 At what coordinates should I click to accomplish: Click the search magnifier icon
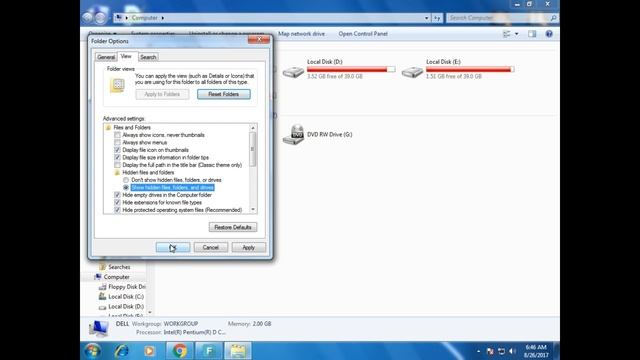(553, 18)
